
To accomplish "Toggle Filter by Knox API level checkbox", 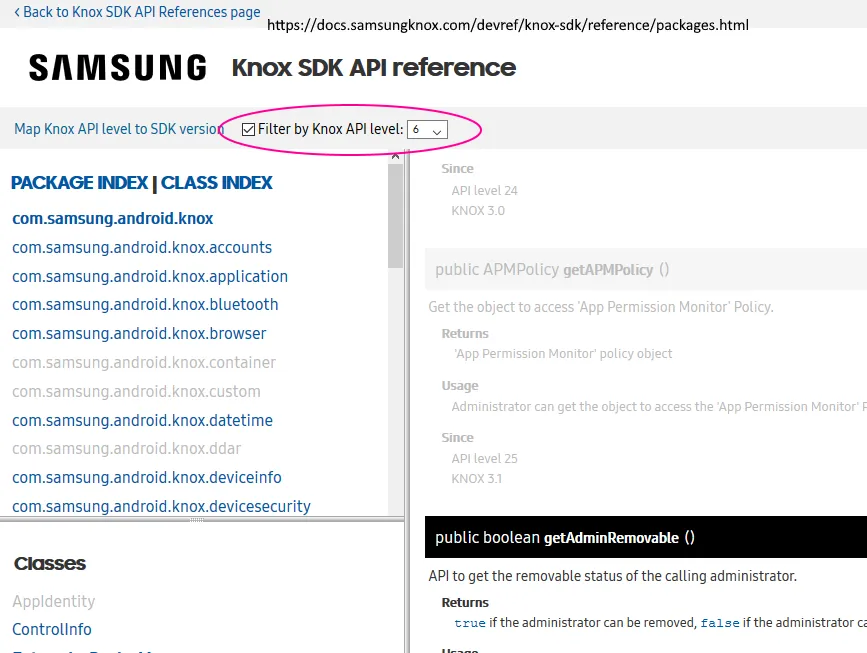I will pyautogui.click(x=248, y=129).
